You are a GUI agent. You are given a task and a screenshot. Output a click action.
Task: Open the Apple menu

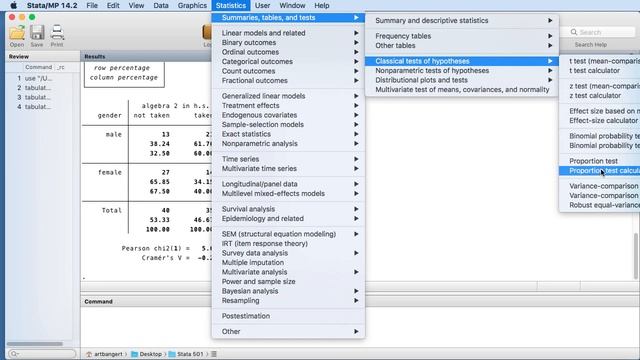(x=13, y=5)
